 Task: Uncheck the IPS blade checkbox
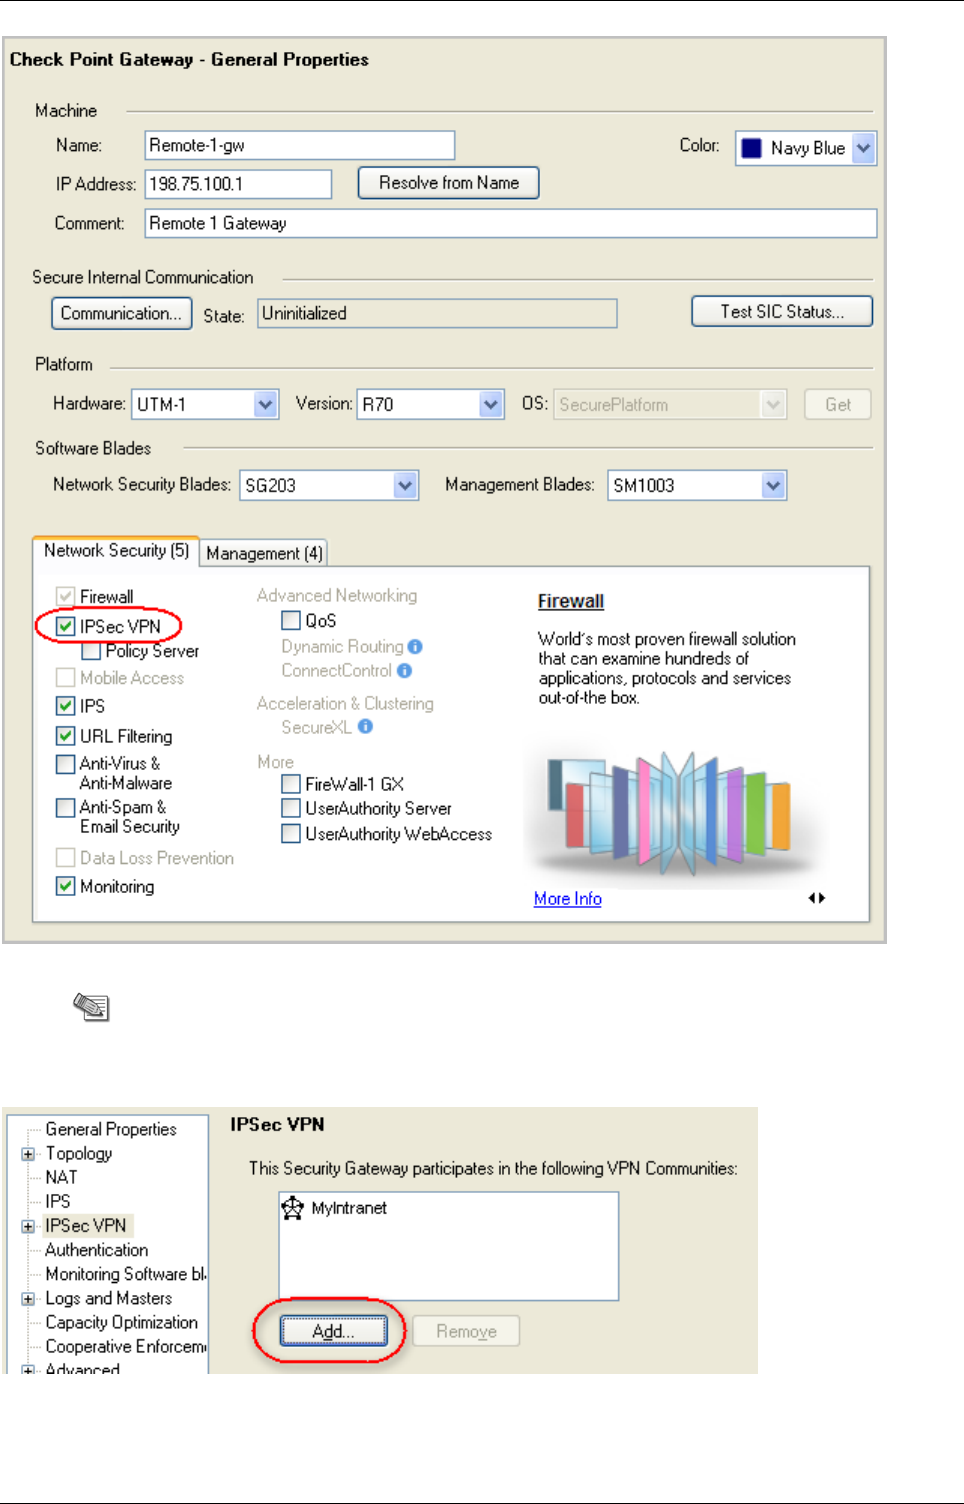click(66, 706)
